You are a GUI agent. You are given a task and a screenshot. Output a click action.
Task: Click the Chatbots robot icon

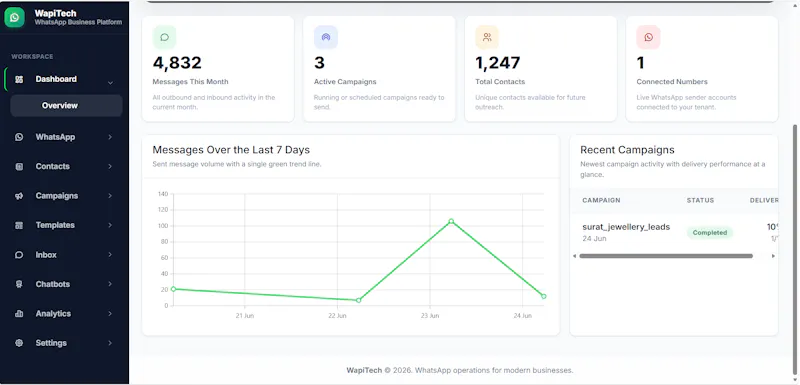pyautogui.click(x=19, y=285)
